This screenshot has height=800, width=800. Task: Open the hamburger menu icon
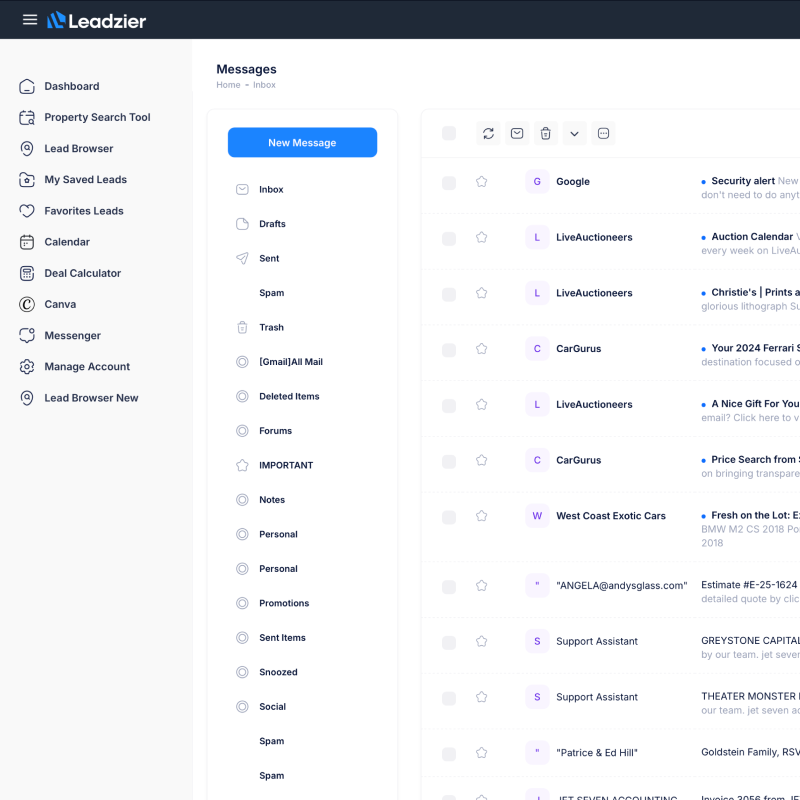pos(30,20)
